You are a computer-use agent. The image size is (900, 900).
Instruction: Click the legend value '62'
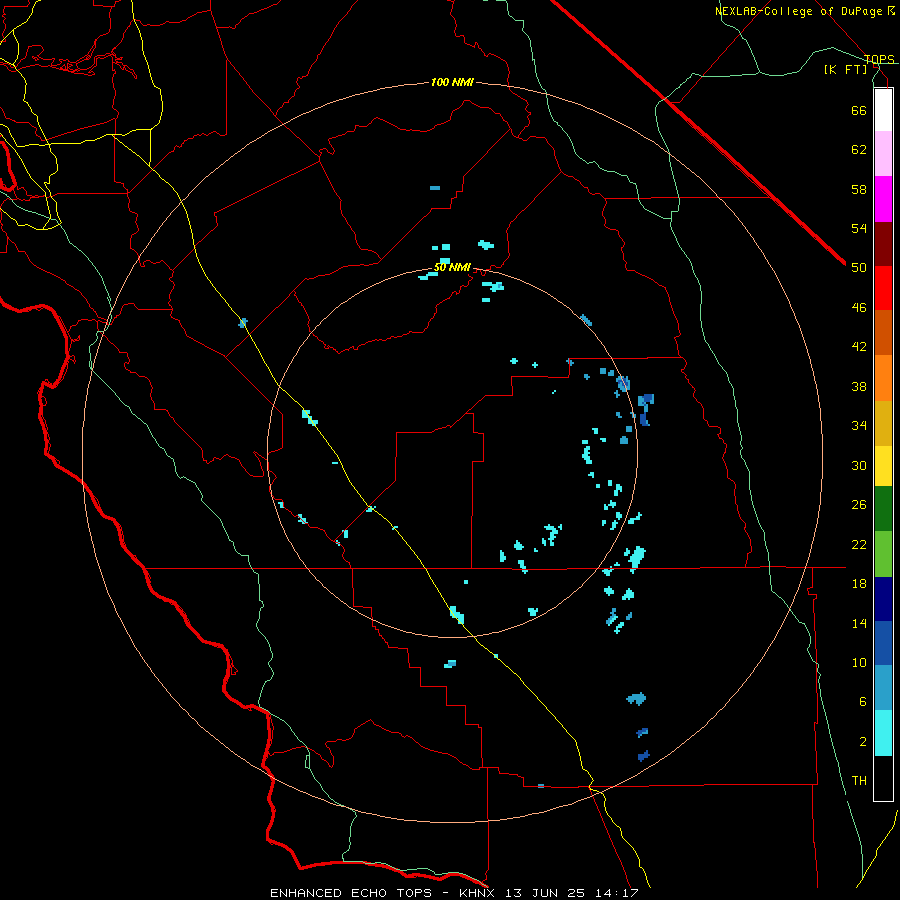(x=859, y=150)
